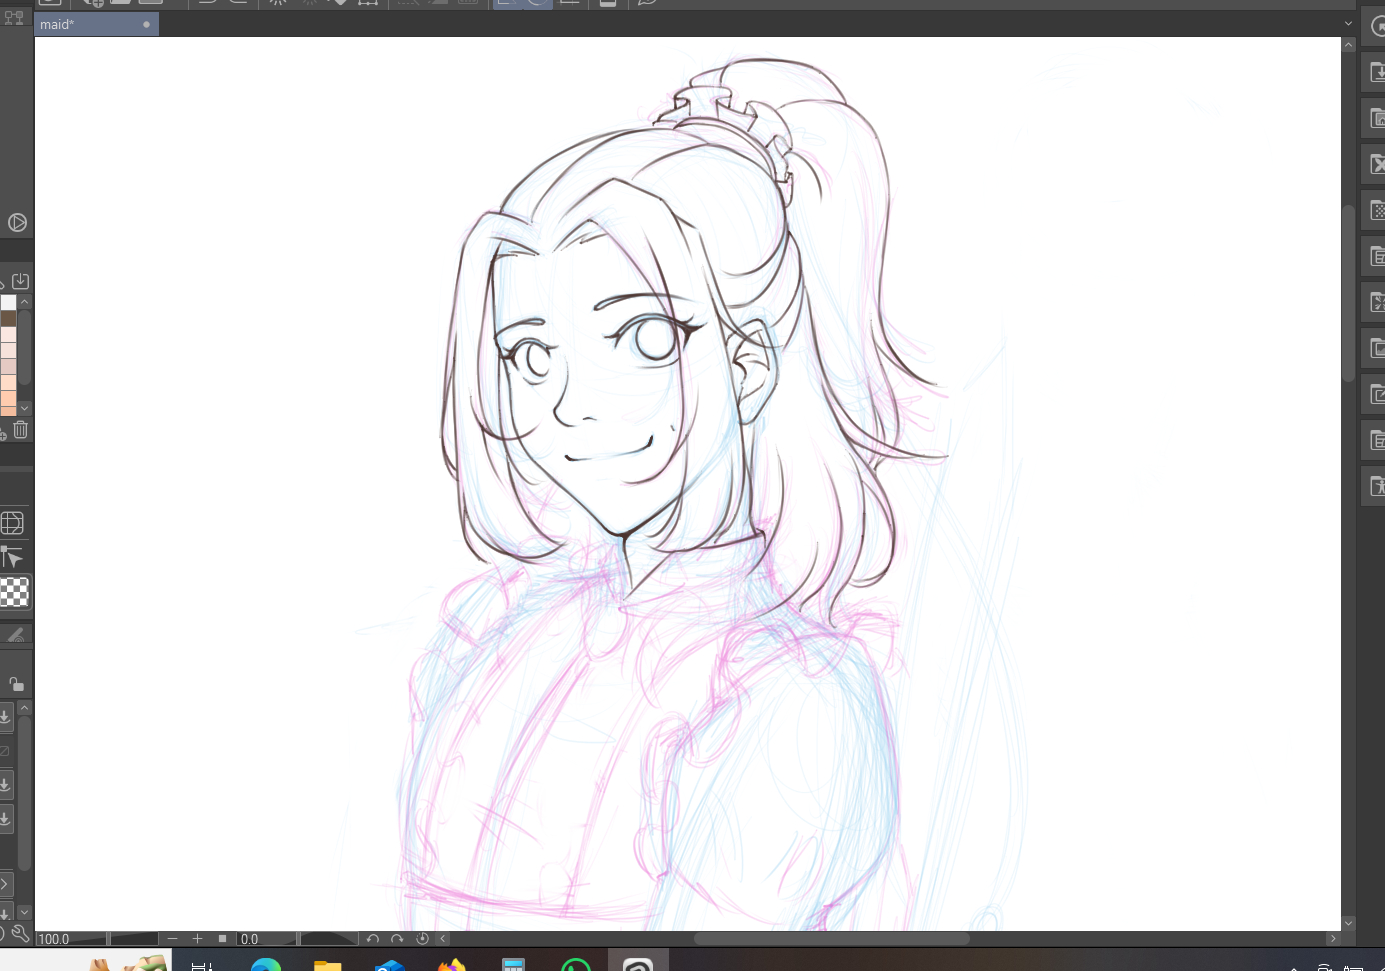Click the zoom in plus button
This screenshot has height=971, width=1385.
tap(197, 939)
